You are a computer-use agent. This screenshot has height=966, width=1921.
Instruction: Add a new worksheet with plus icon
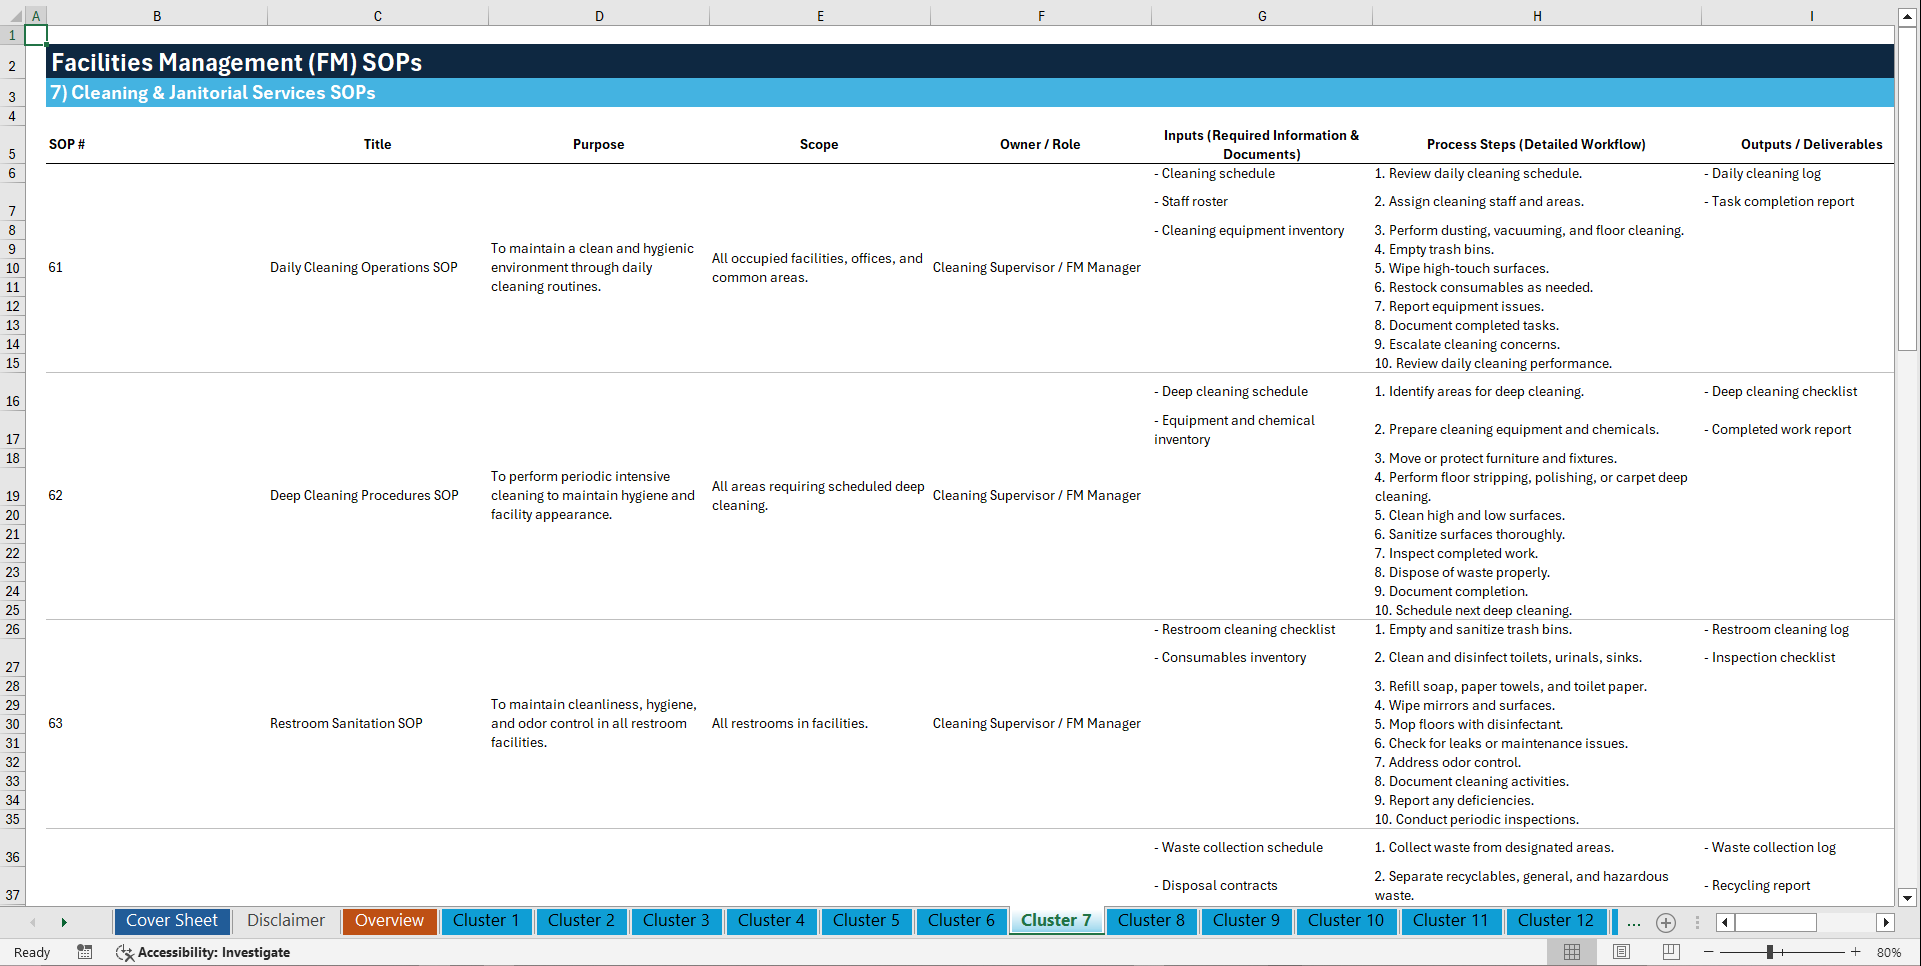click(1666, 923)
